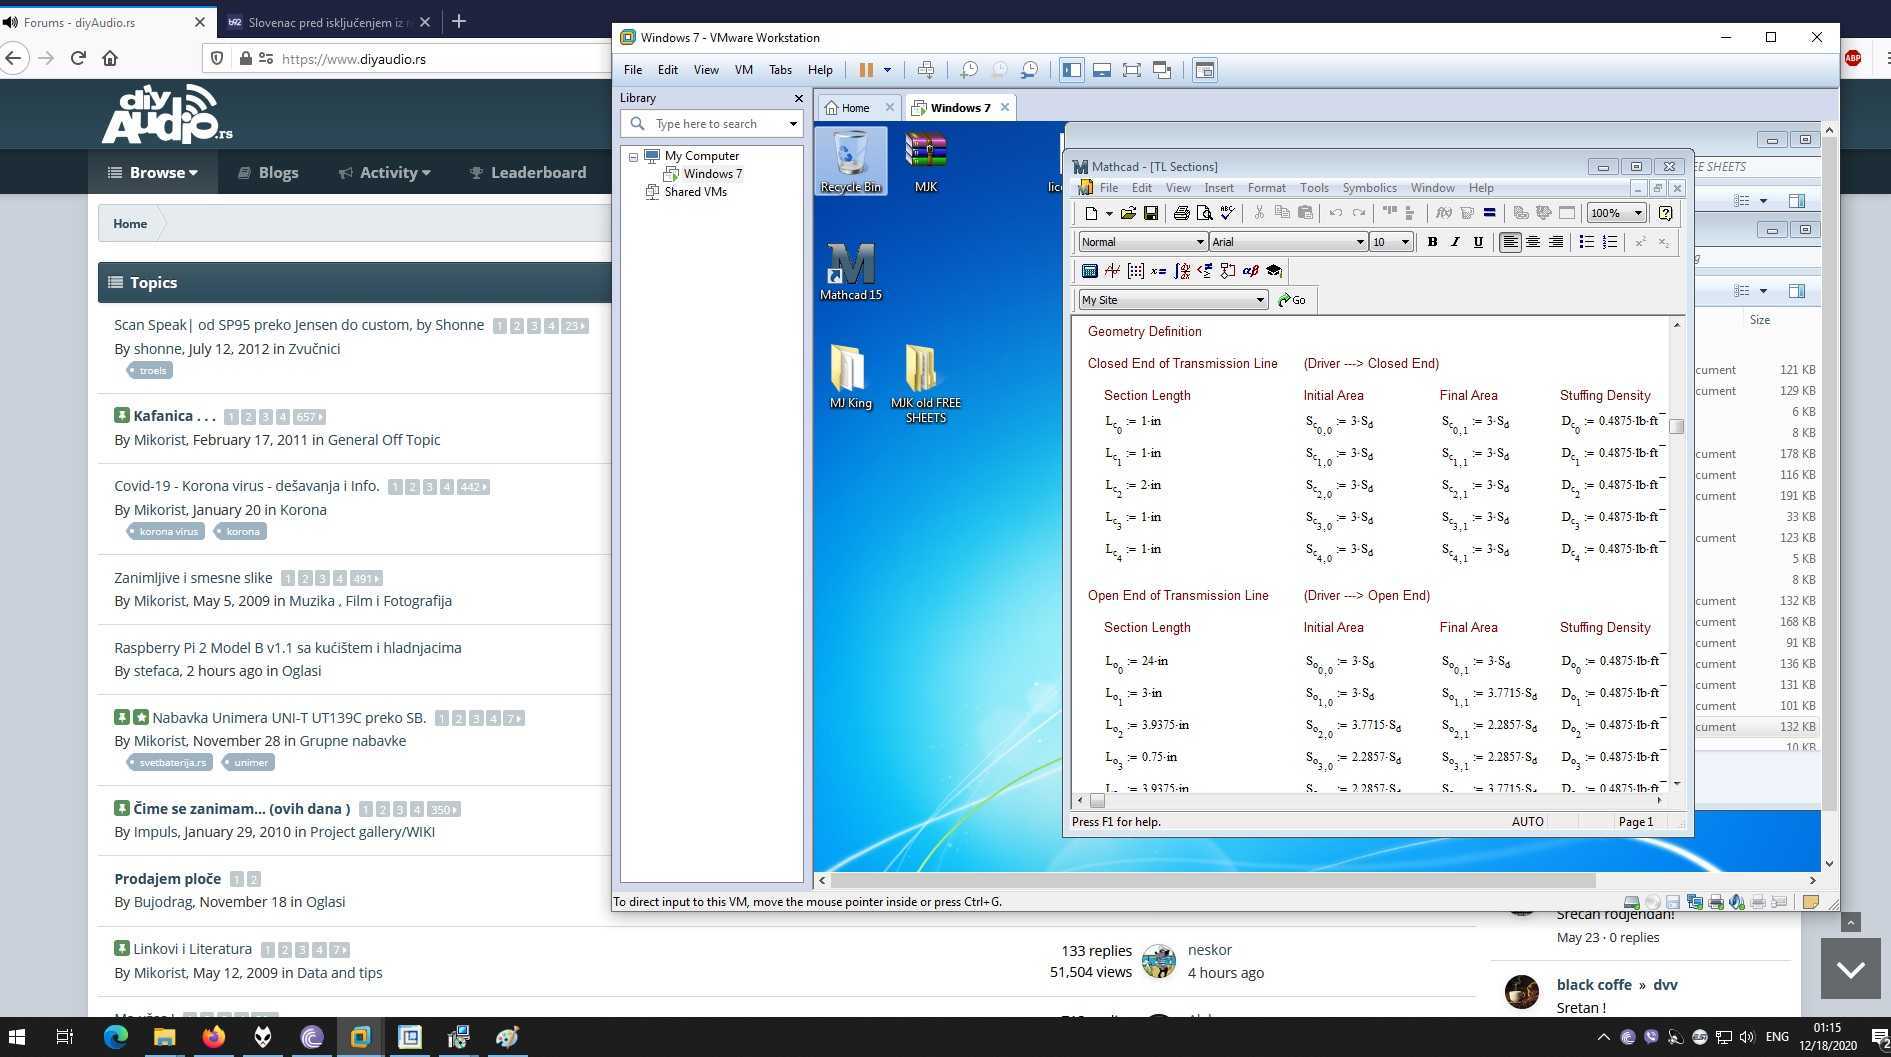
Task: Save the worksheet using the floppy icon
Action: coord(1151,213)
